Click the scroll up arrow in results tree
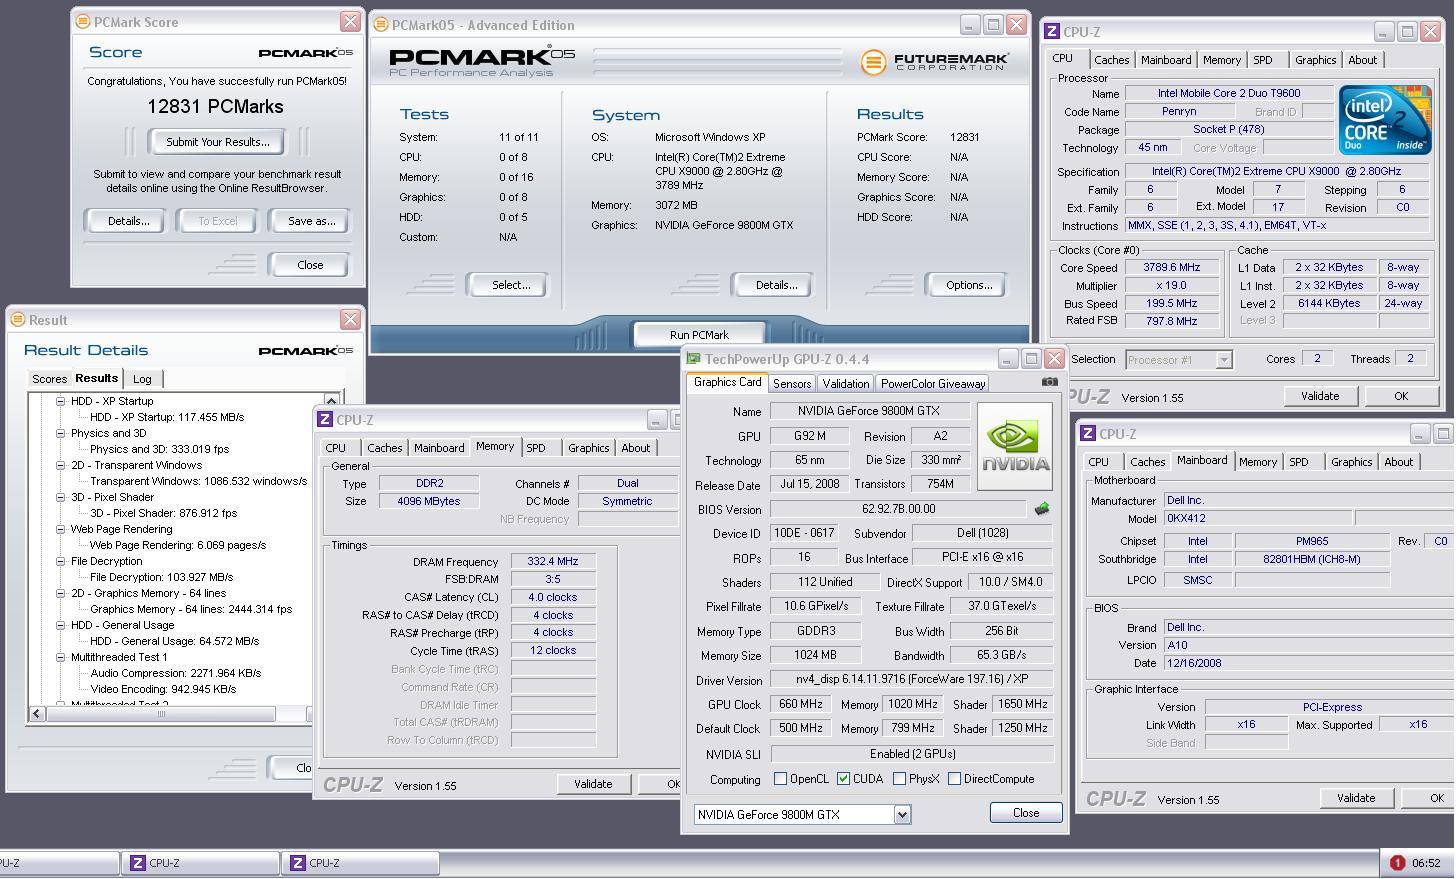Image resolution: width=1456 pixels, height=879 pixels. [331, 400]
